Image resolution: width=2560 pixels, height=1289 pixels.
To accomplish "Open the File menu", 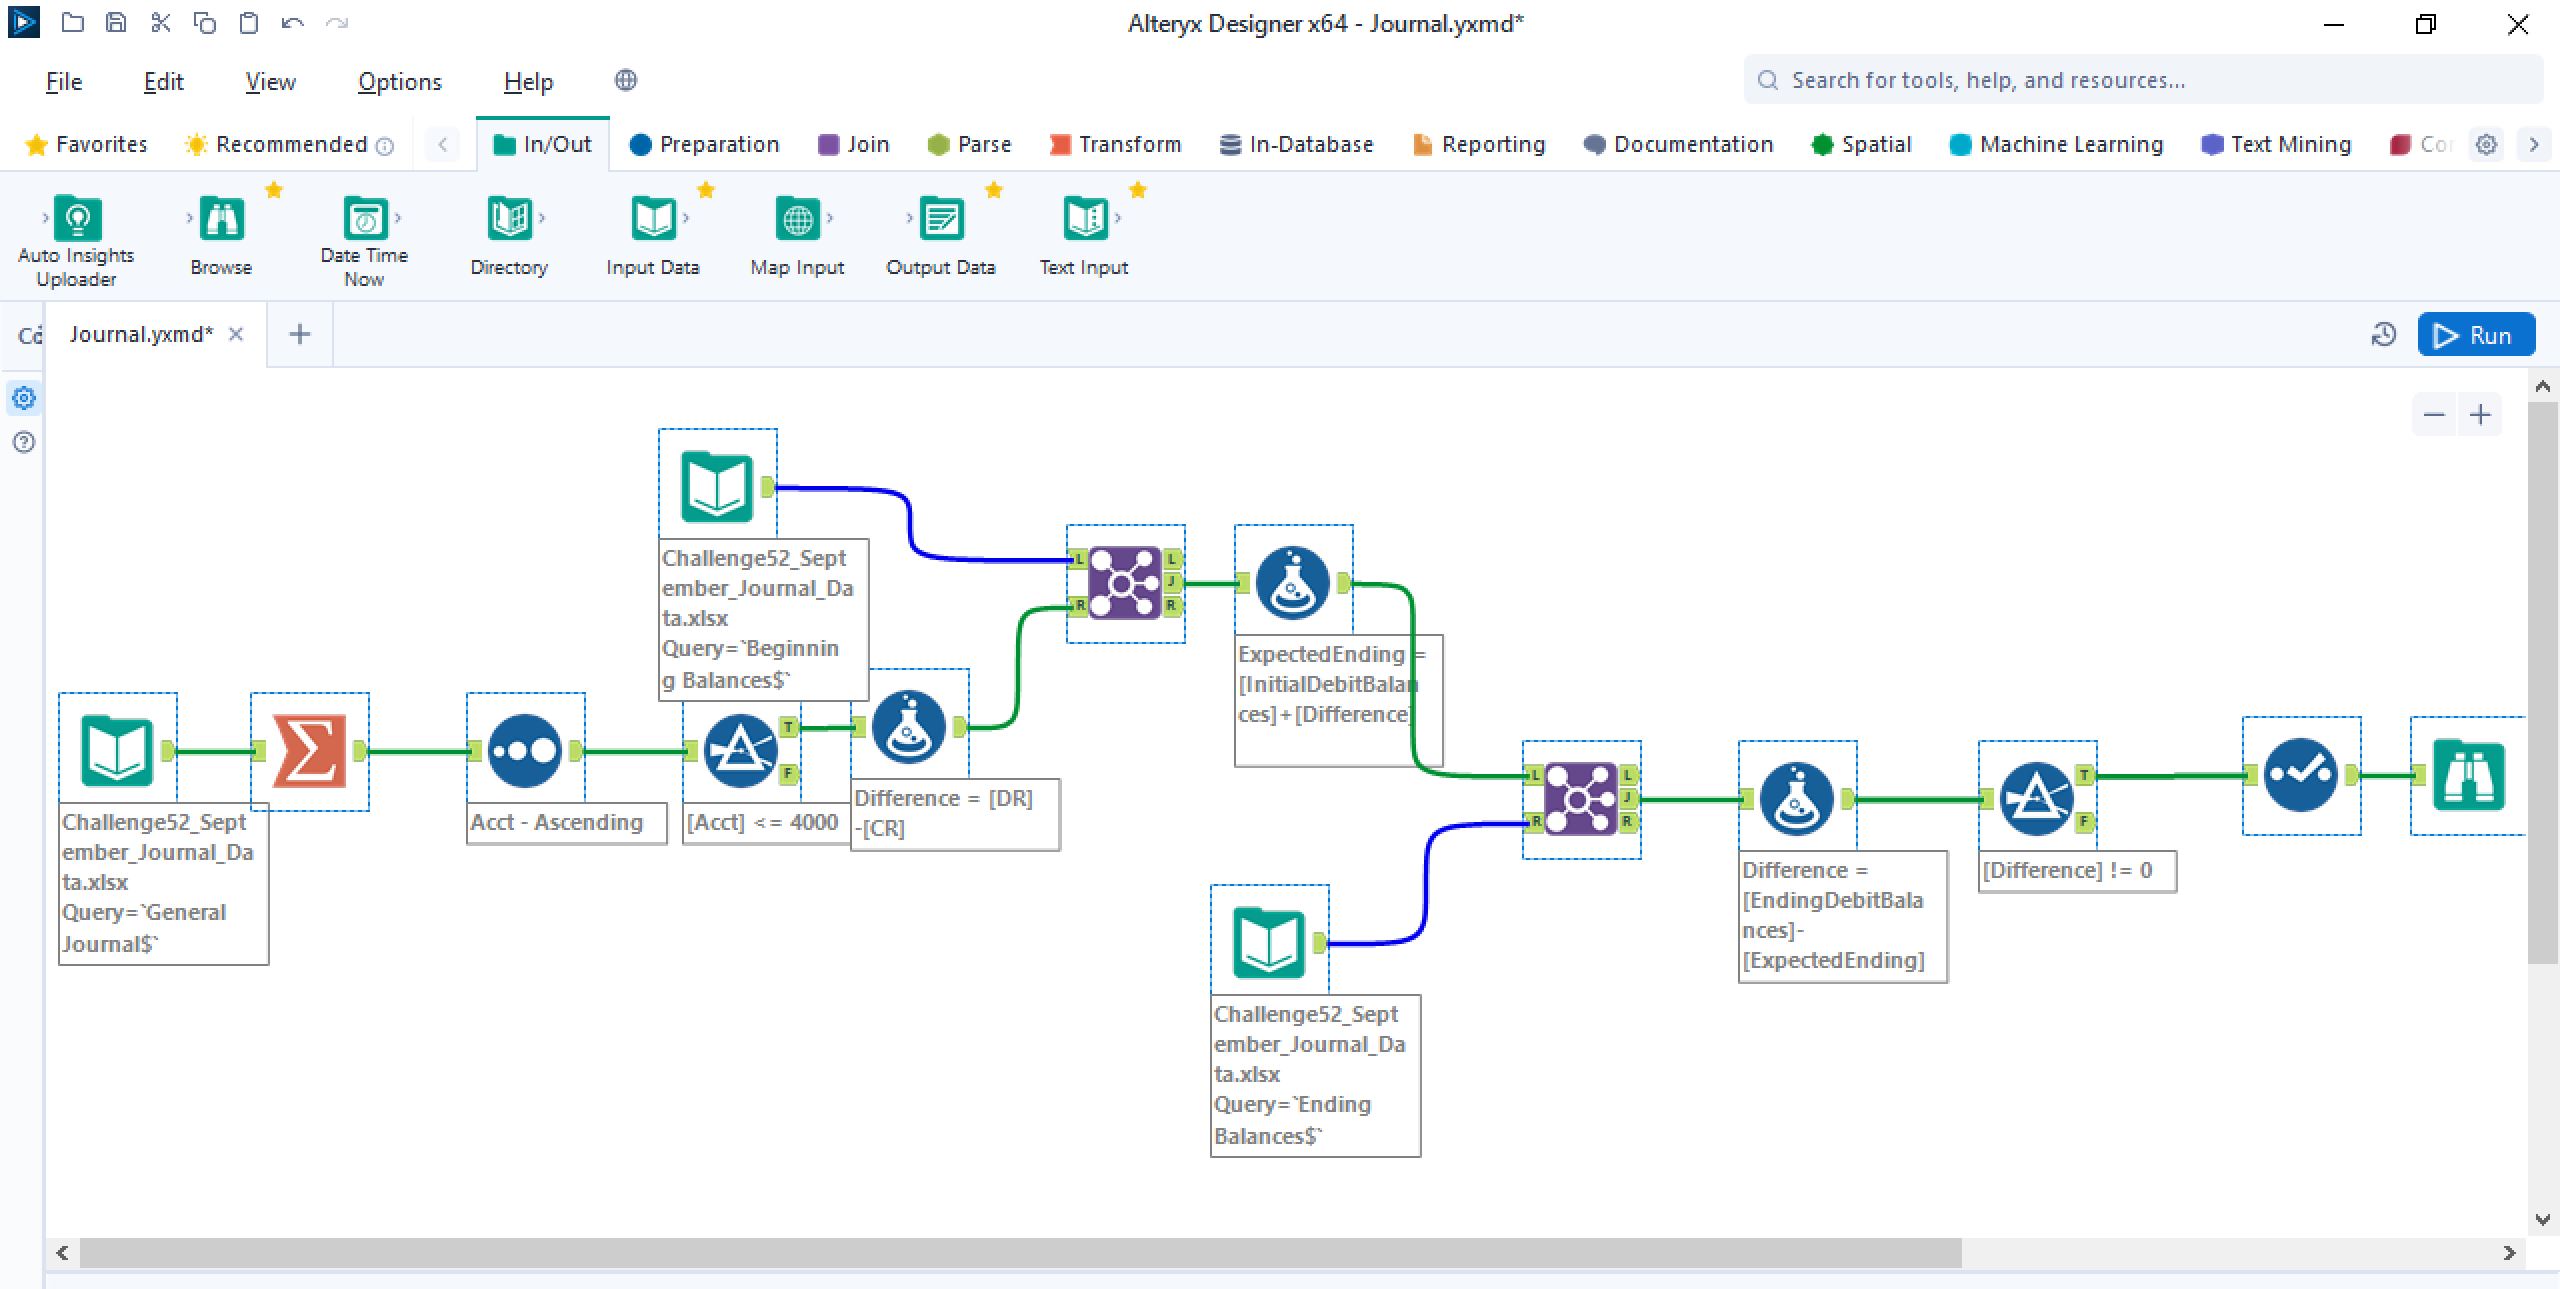I will [x=64, y=82].
